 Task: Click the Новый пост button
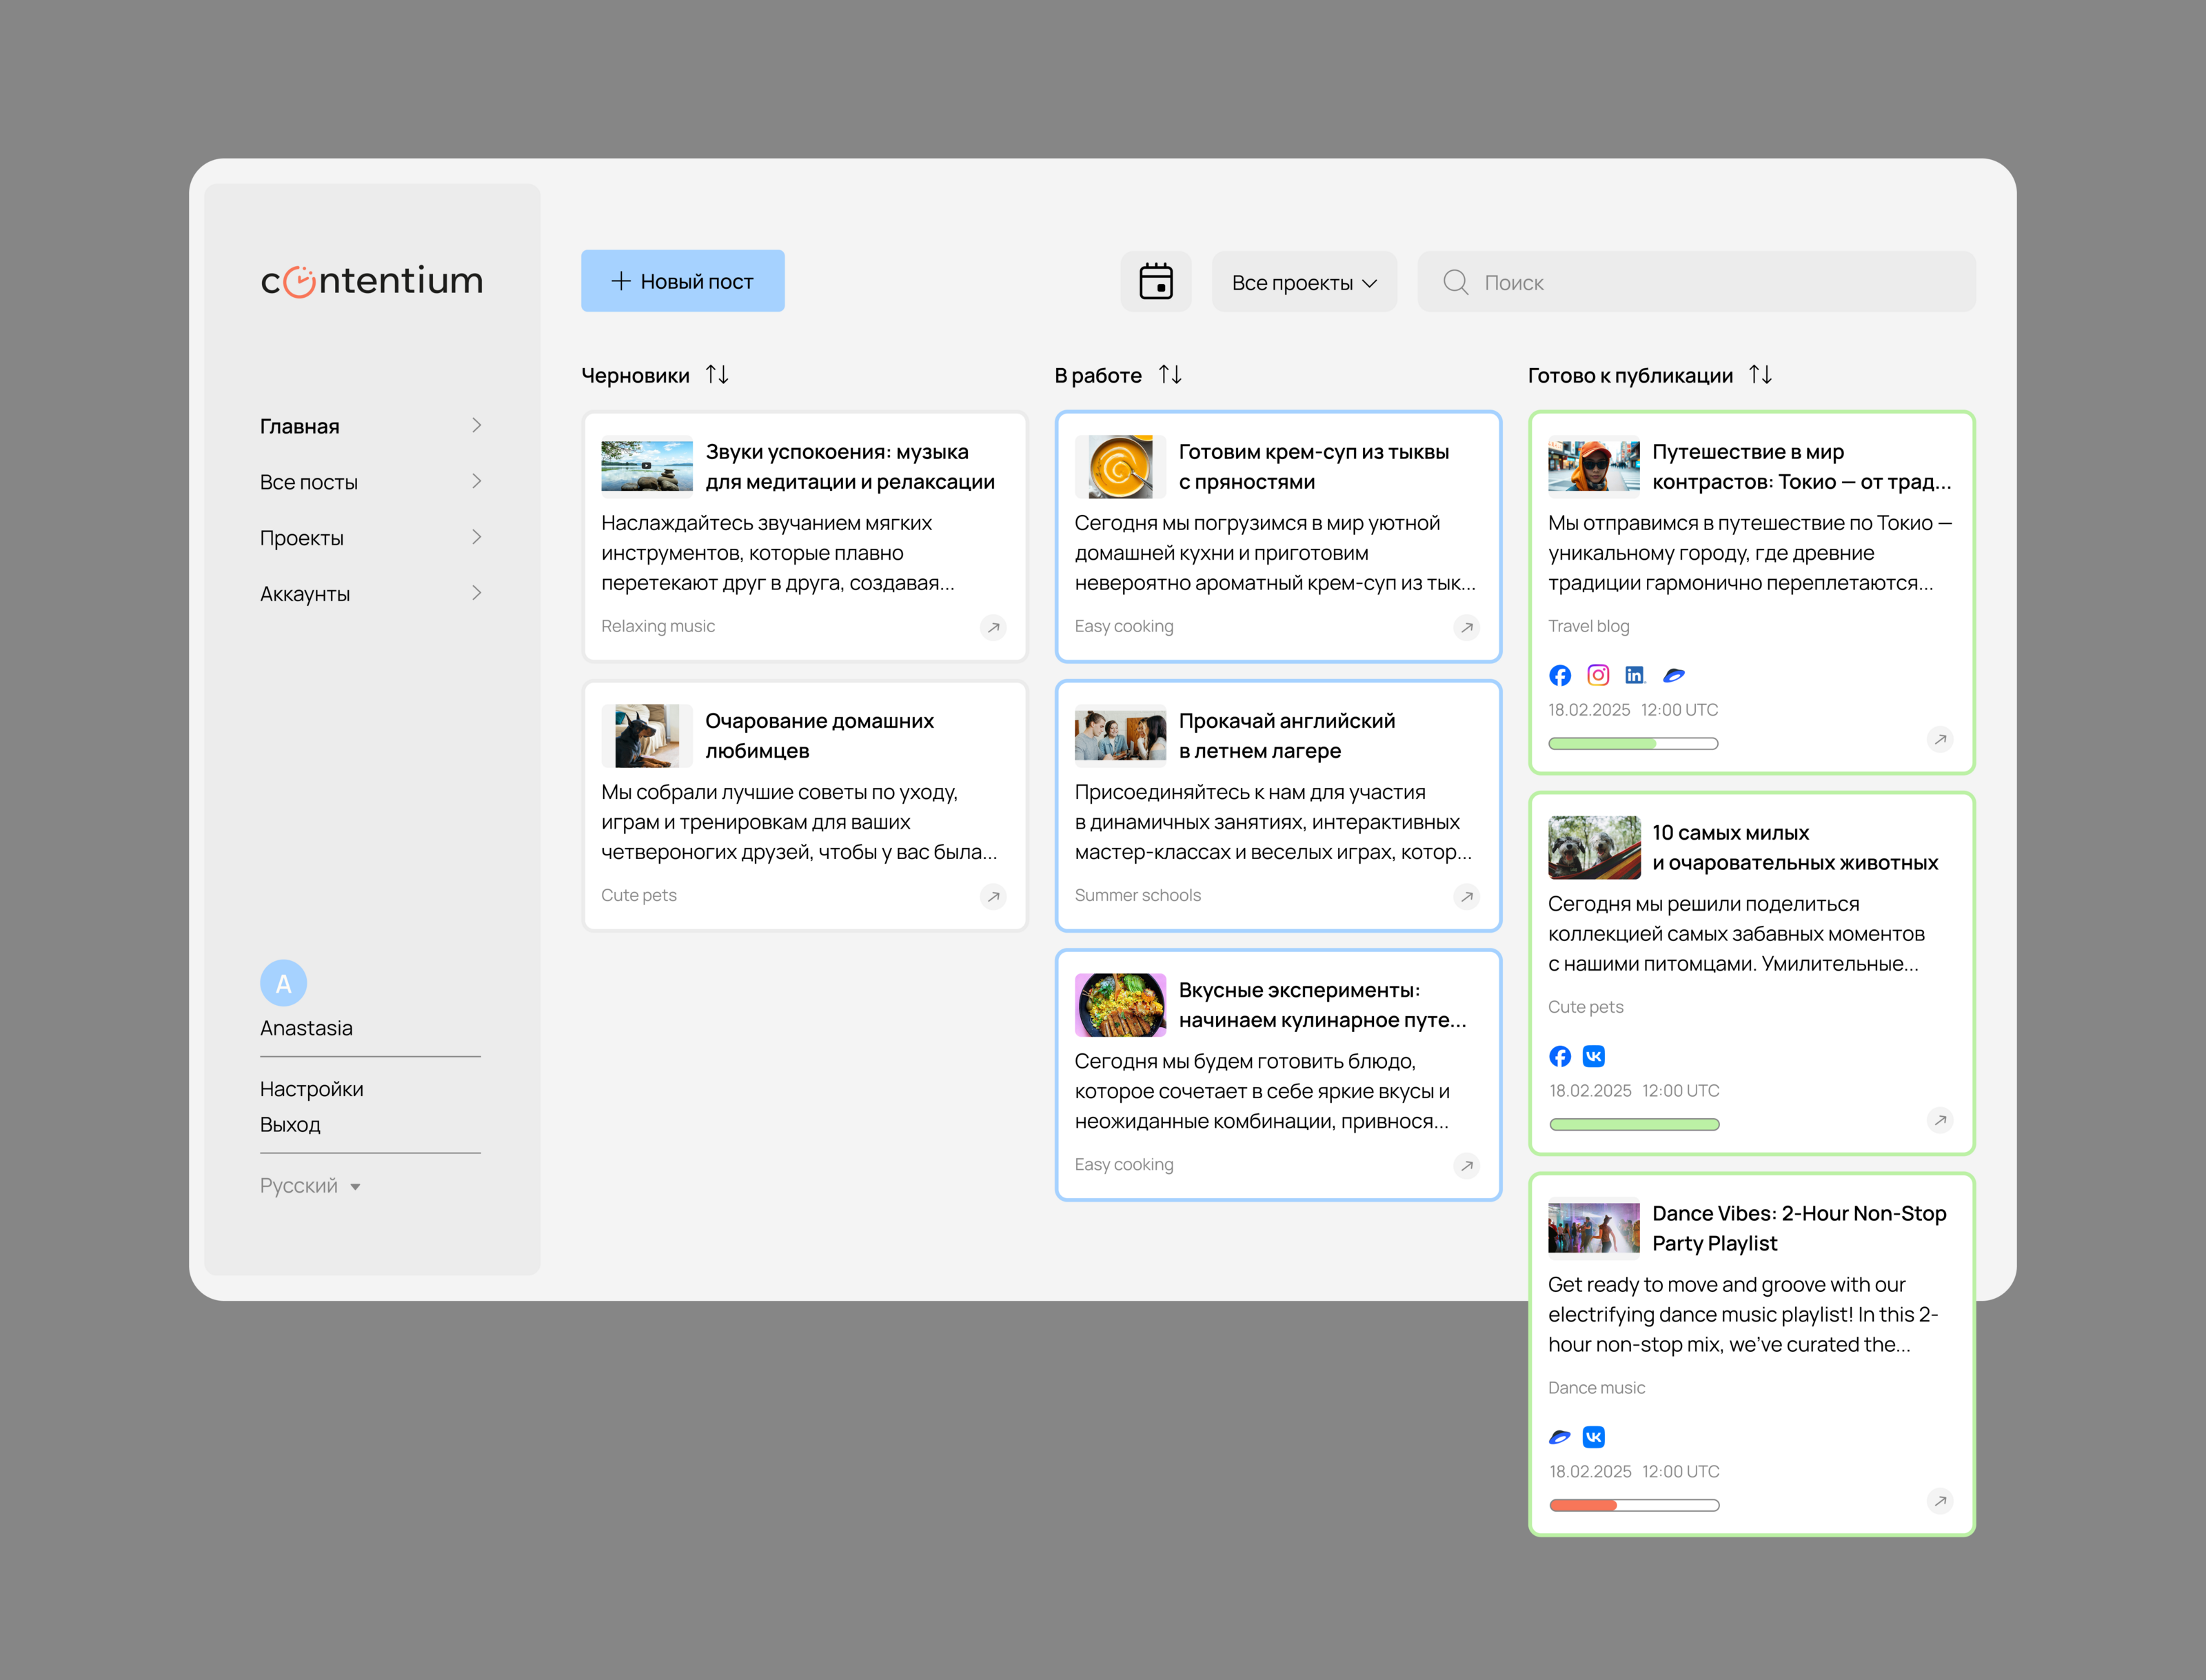pyautogui.click(x=683, y=282)
